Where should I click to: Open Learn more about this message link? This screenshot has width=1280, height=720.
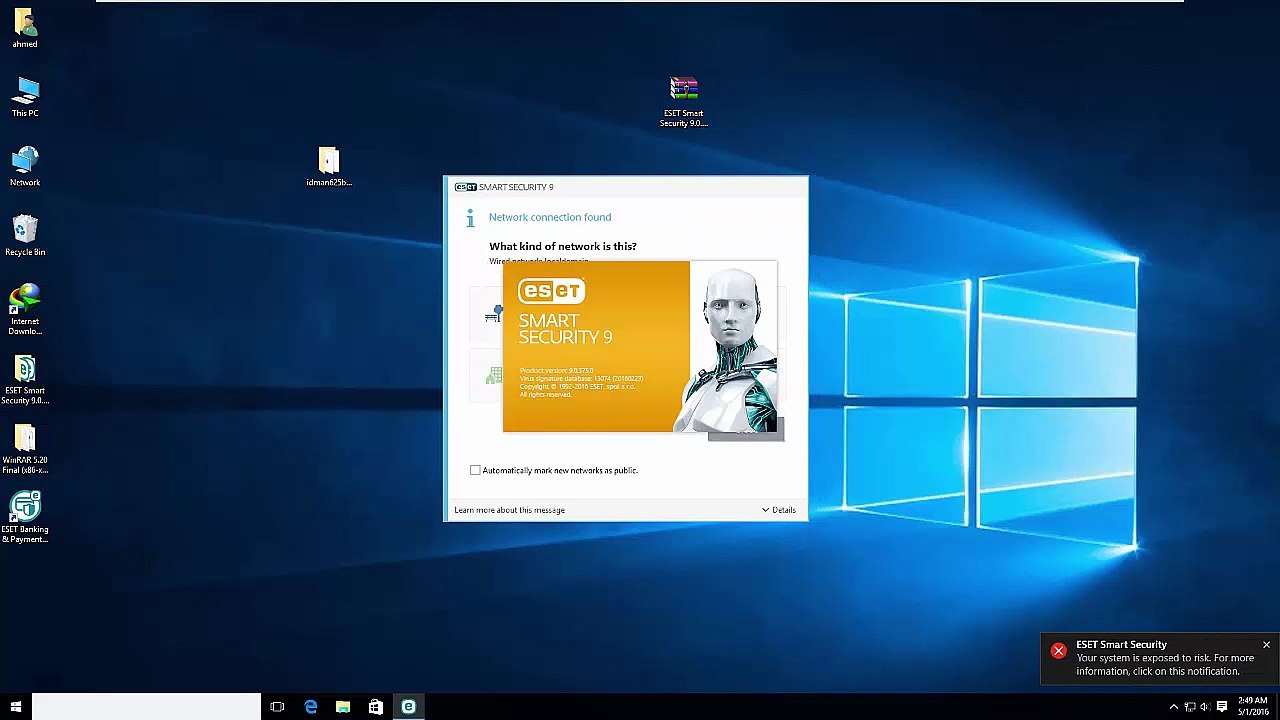509,510
